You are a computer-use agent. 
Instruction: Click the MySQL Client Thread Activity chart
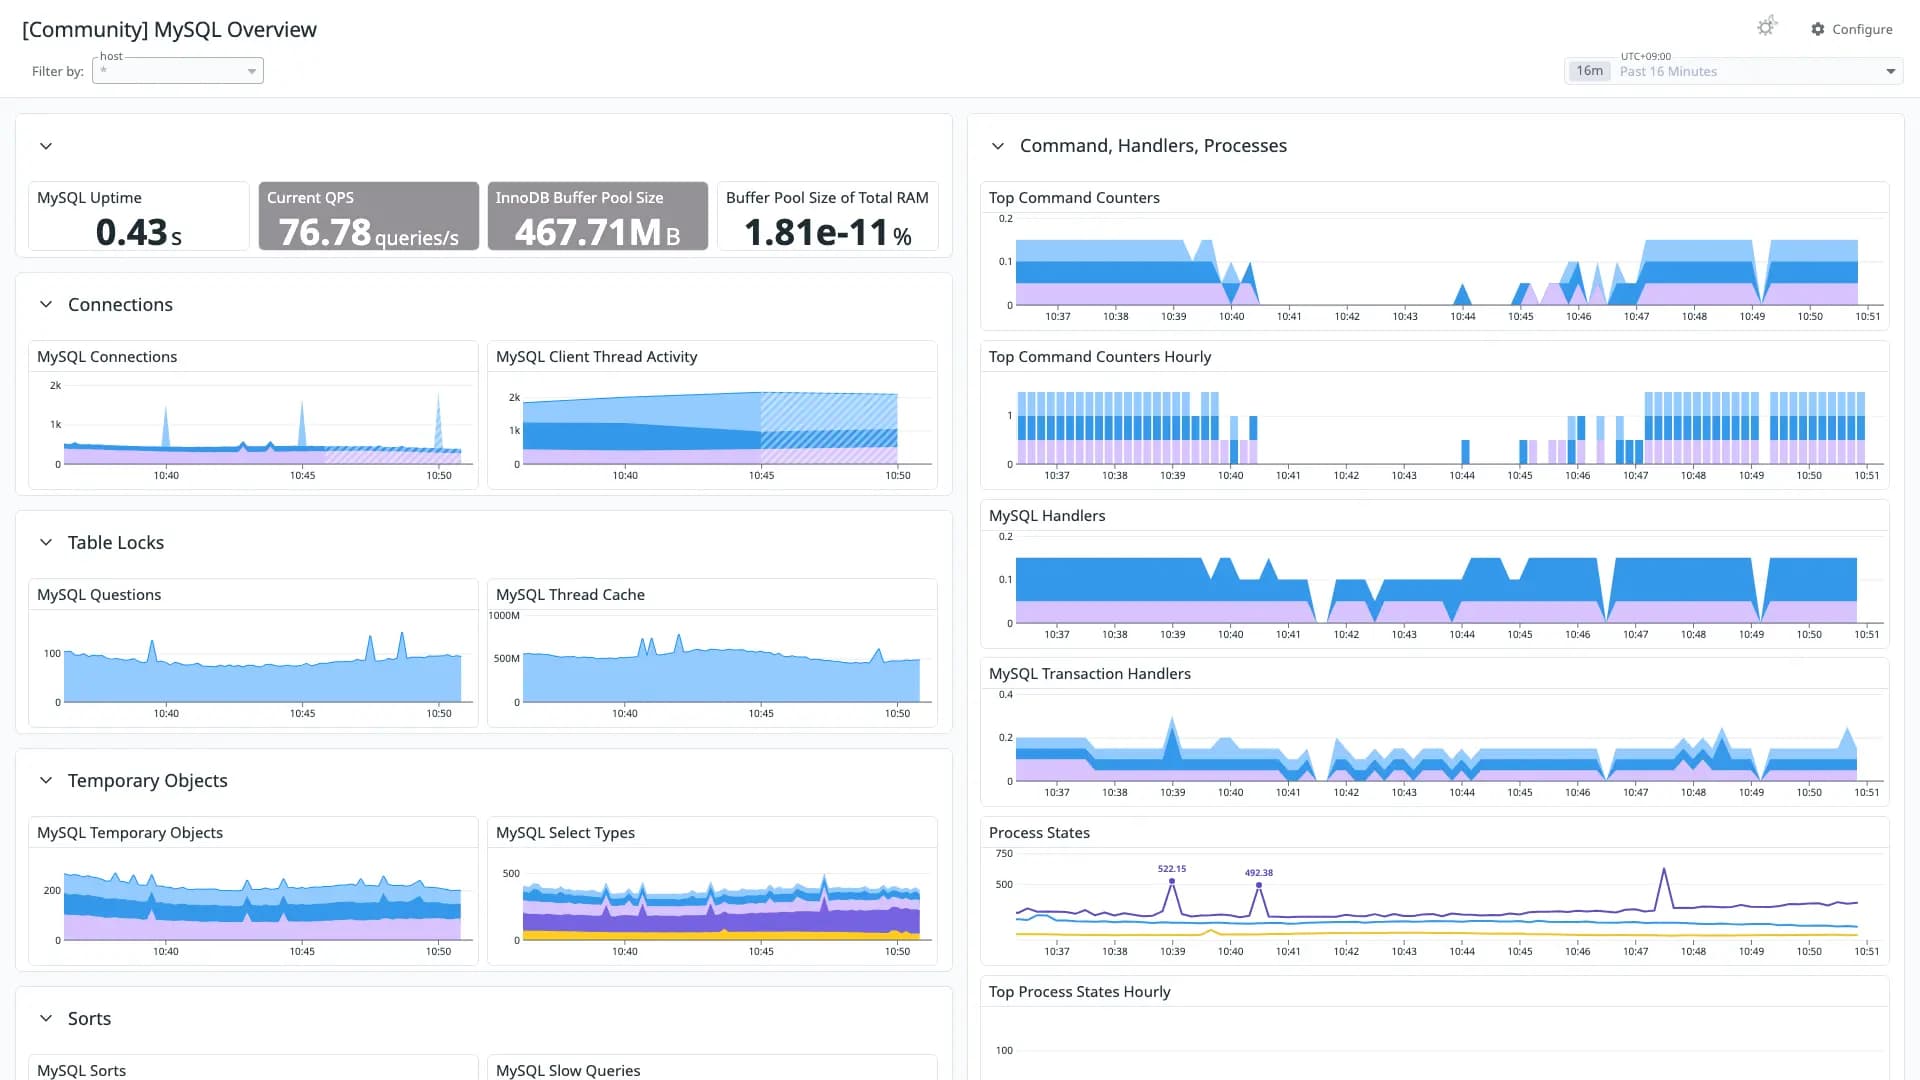(712, 428)
